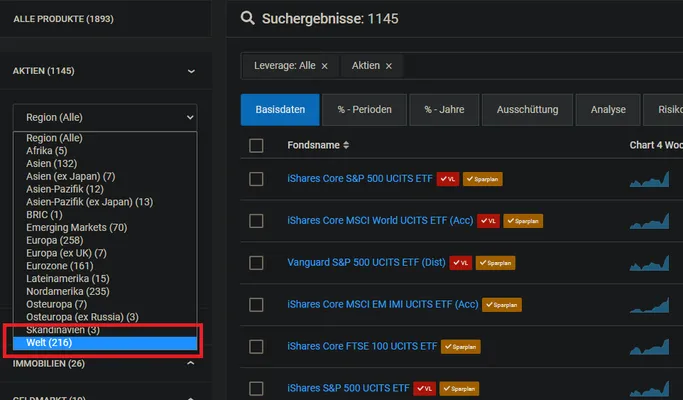
Task: Toggle the select-all checkbox in table header
Action: [256, 146]
